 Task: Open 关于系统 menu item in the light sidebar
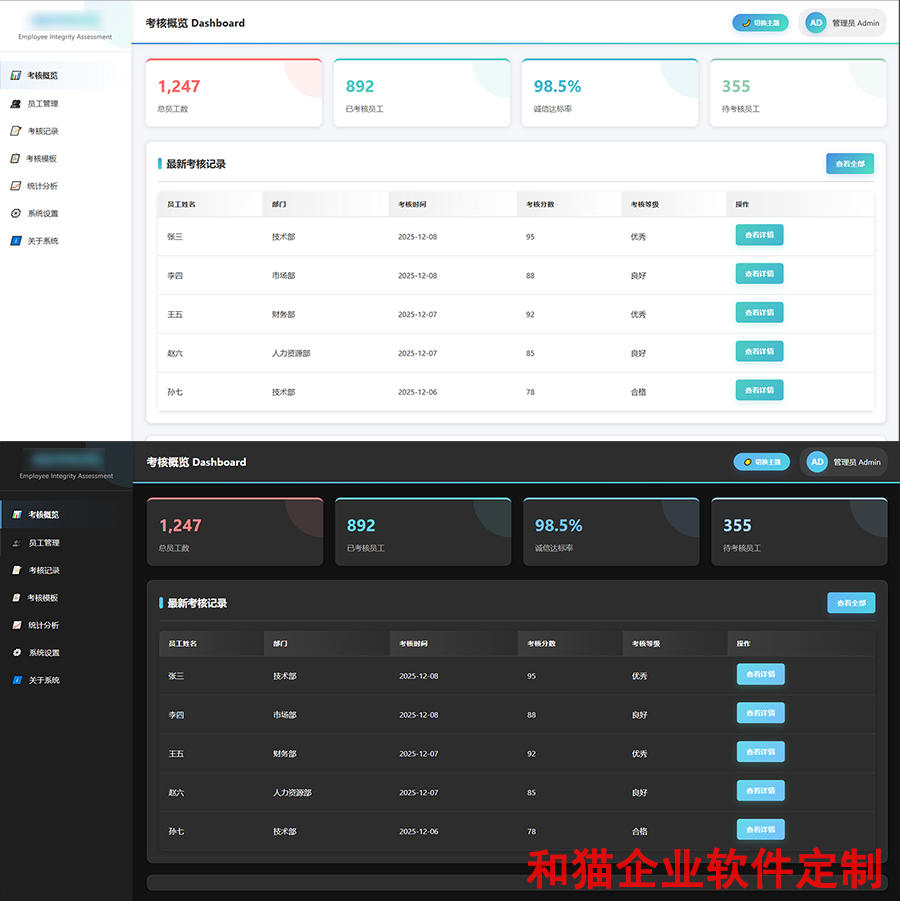(43, 241)
